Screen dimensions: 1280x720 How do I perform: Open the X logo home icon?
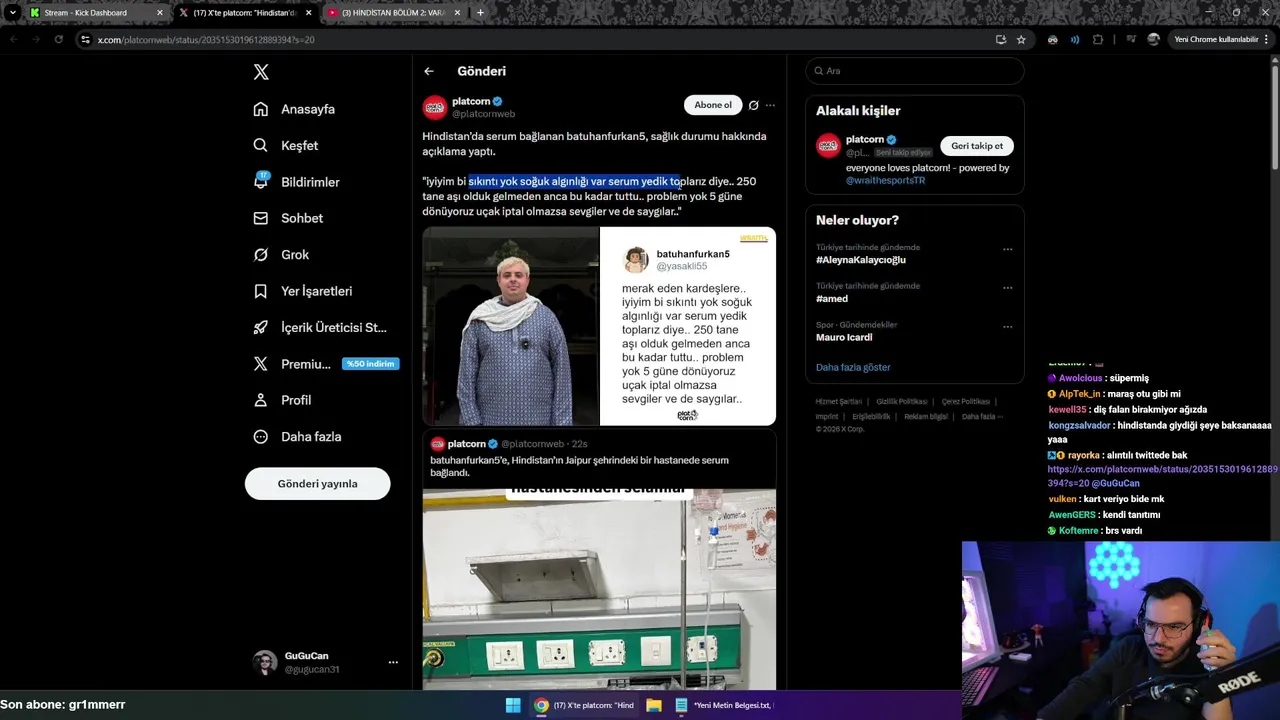coord(261,72)
